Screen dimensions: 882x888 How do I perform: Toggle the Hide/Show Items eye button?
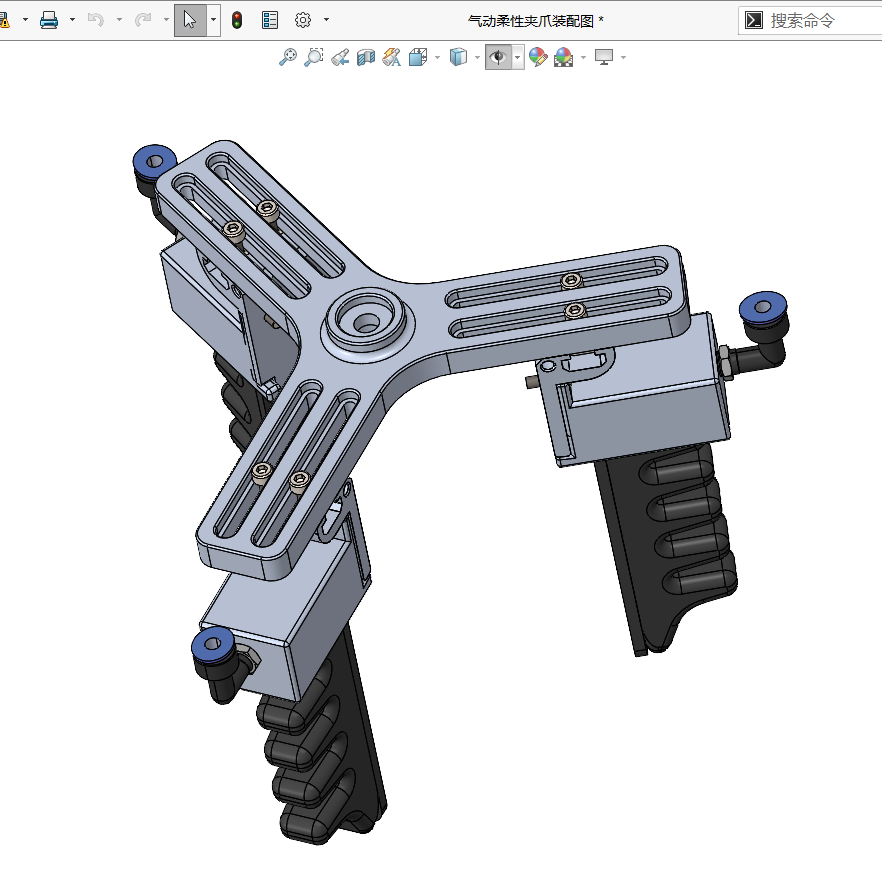(498, 57)
